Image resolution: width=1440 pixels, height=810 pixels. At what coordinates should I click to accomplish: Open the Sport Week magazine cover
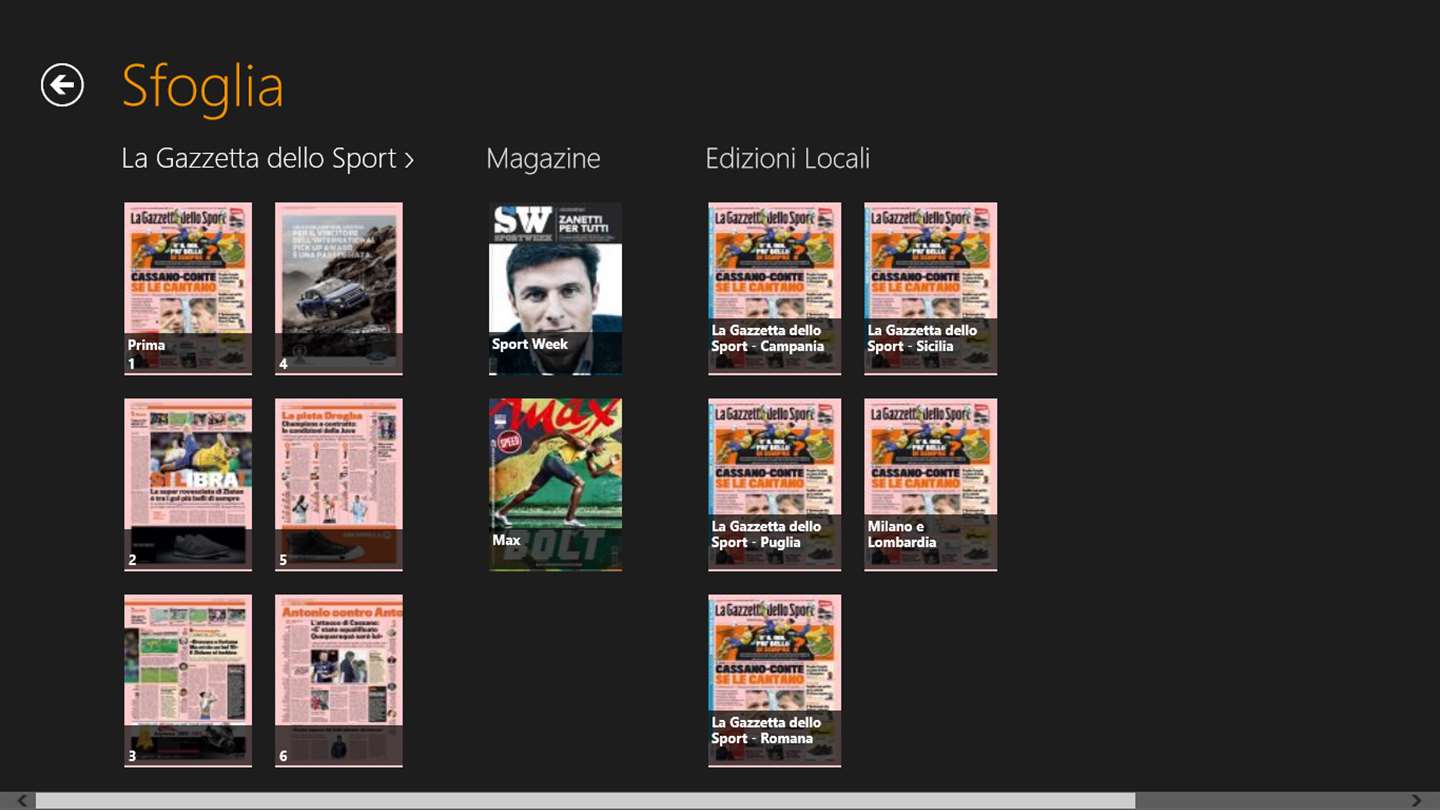pos(555,288)
